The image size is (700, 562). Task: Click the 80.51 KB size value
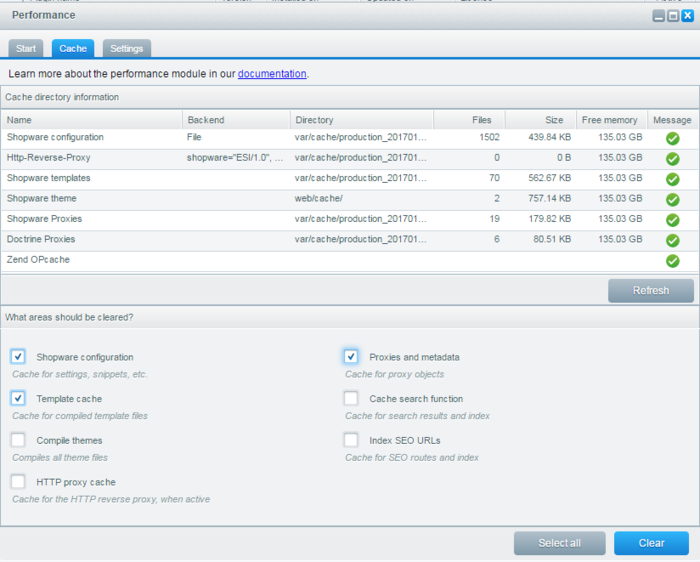click(552, 239)
